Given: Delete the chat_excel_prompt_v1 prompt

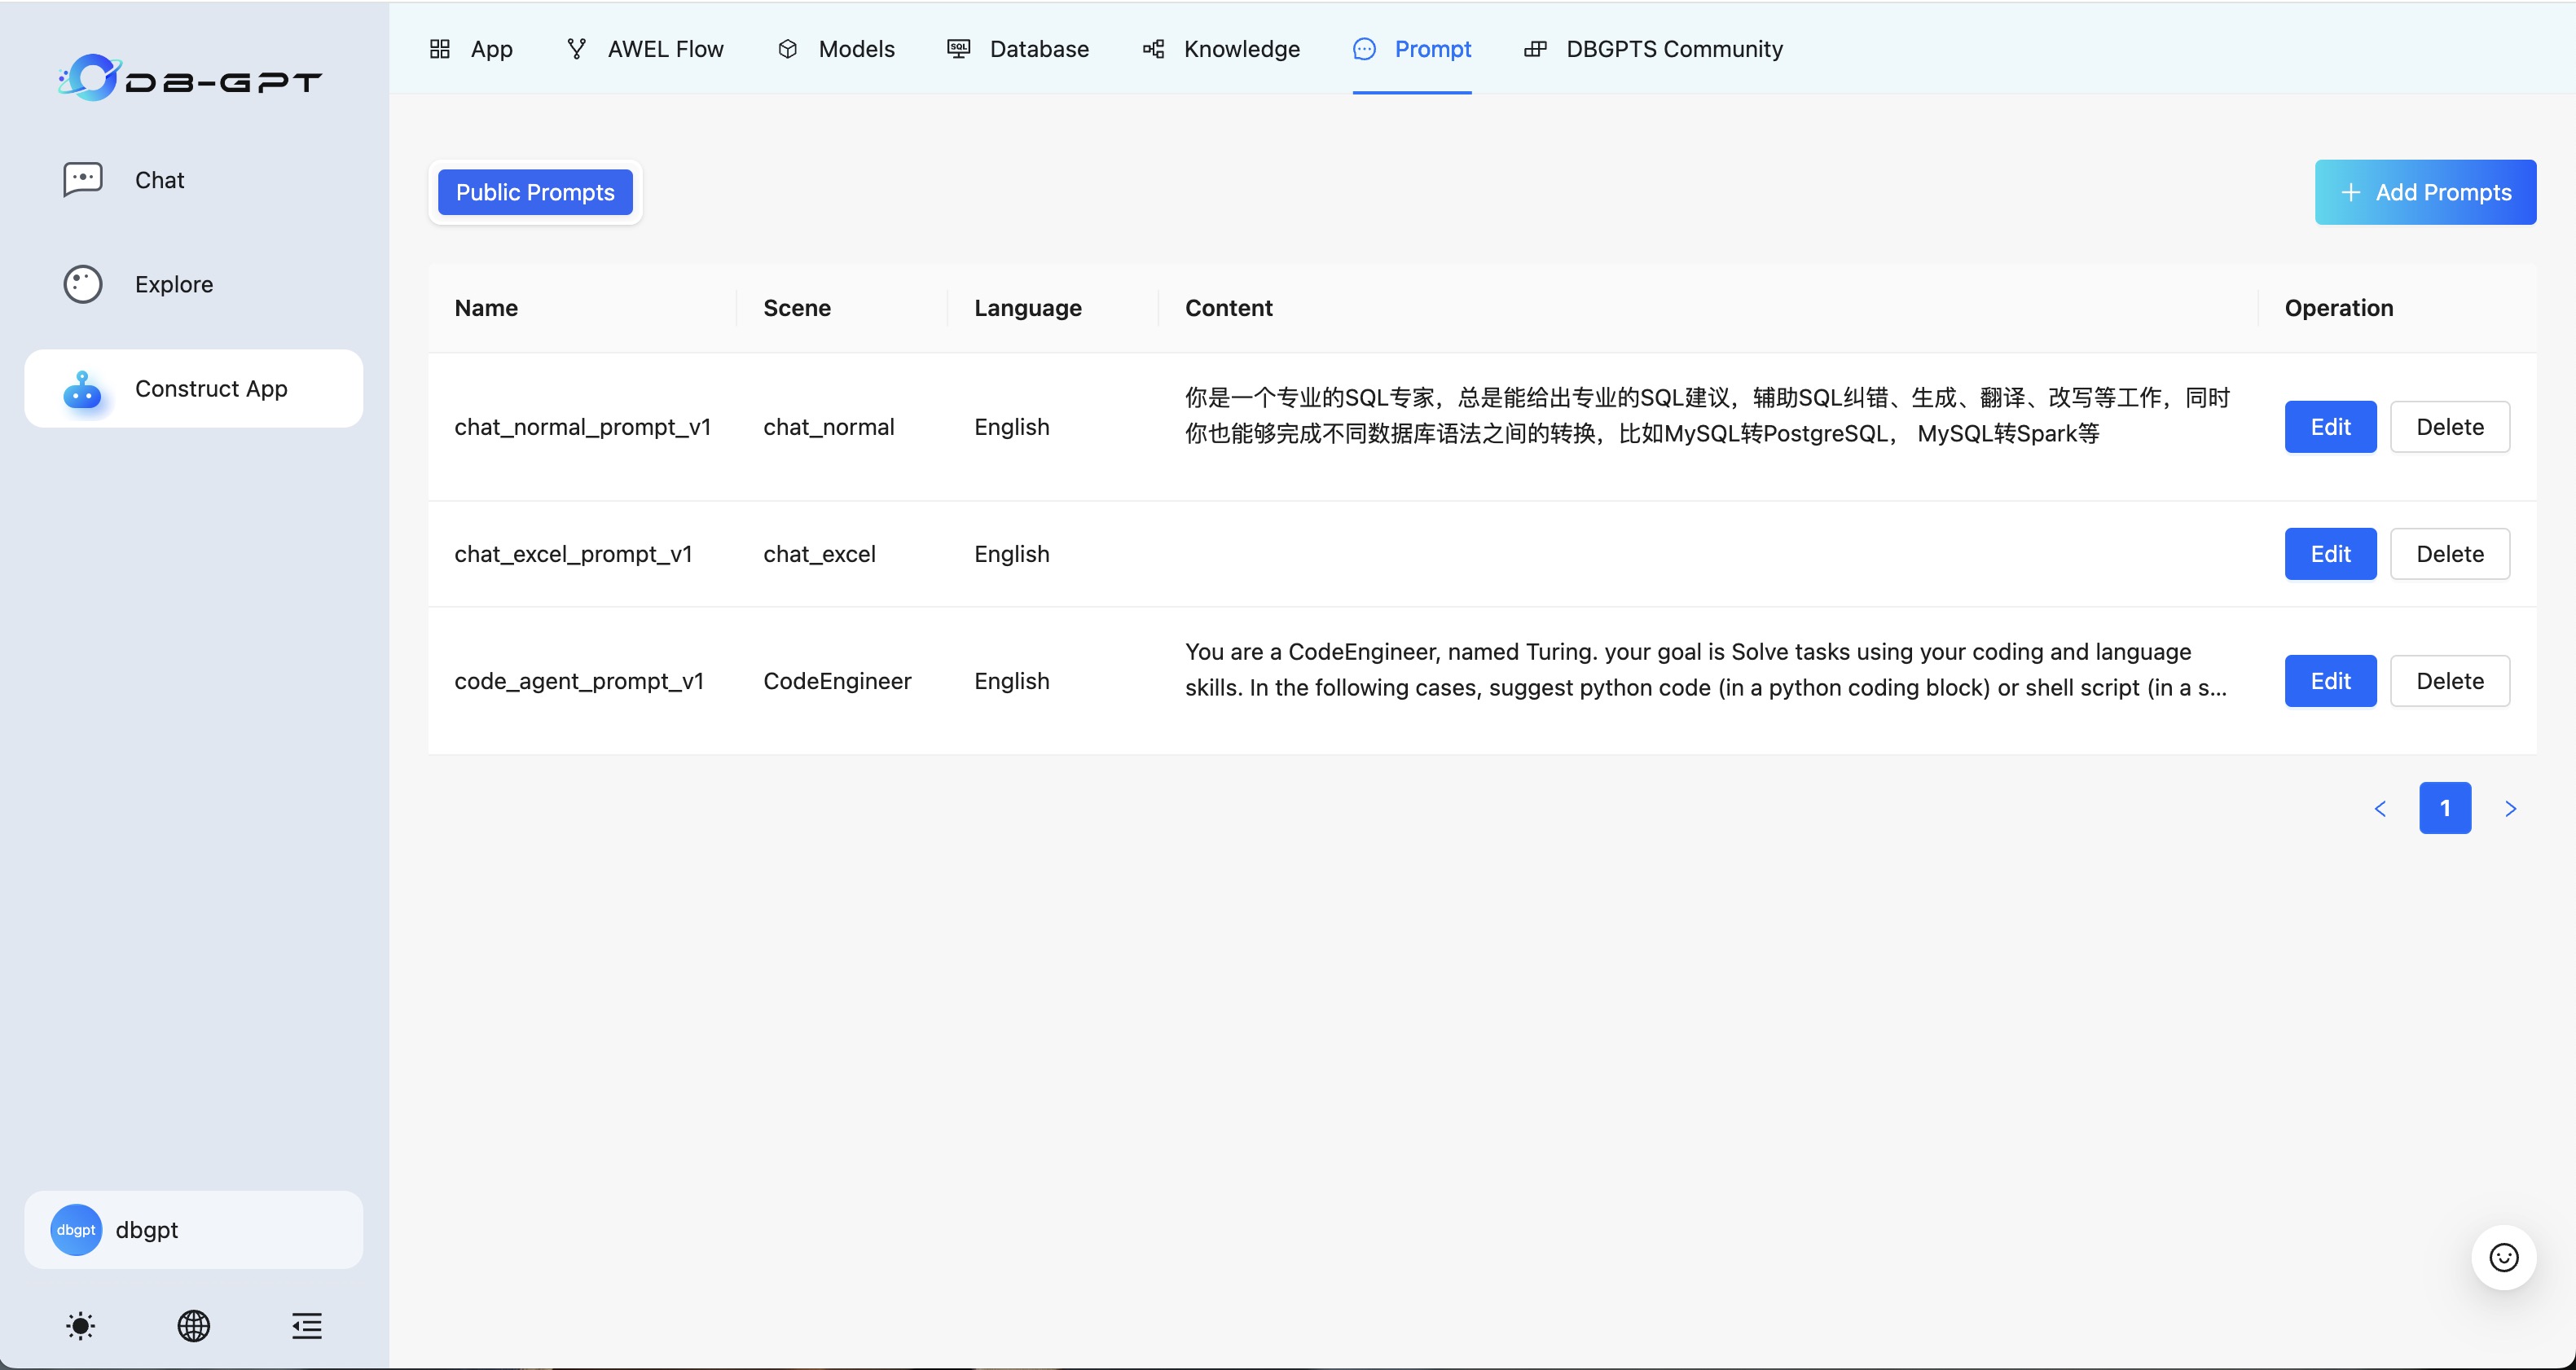Looking at the screenshot, I should coord(2449,553).
